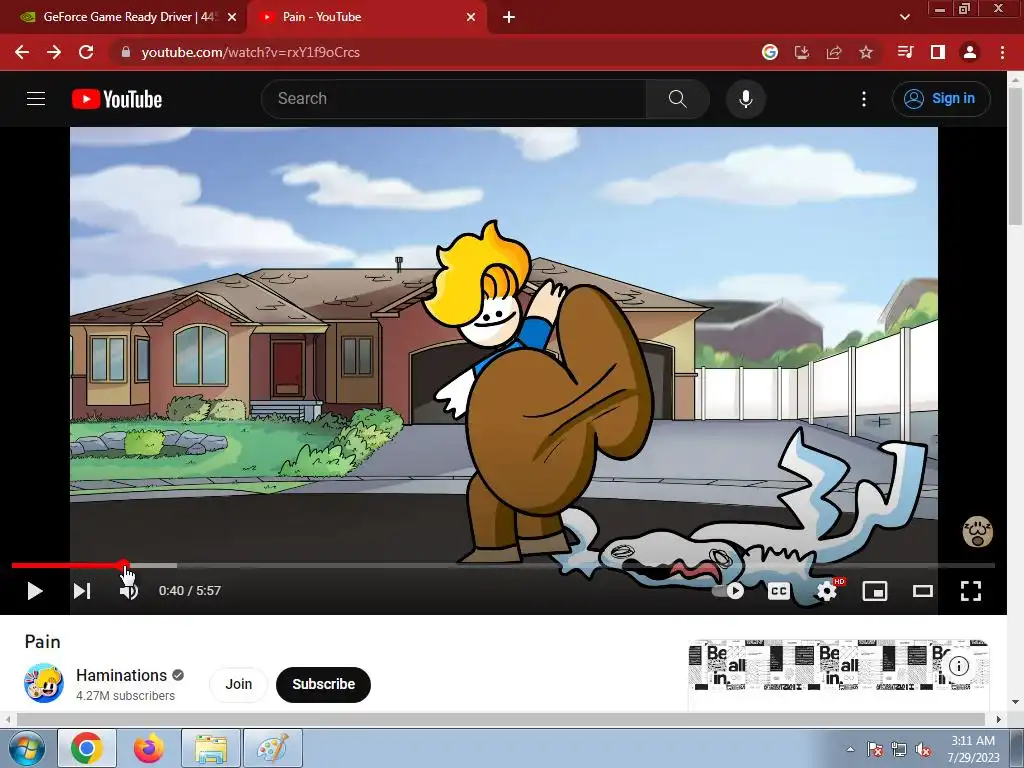Click the Google icon in address bar
Image resolution: width=1024 pixels, height=768 pixels.
pos(770,52)
